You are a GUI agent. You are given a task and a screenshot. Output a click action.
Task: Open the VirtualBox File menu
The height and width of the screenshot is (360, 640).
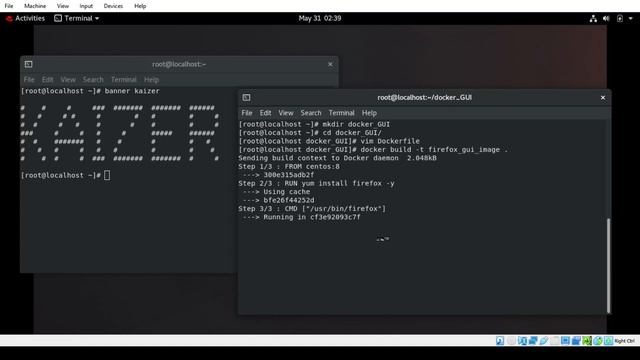click(x=9, y=6)
